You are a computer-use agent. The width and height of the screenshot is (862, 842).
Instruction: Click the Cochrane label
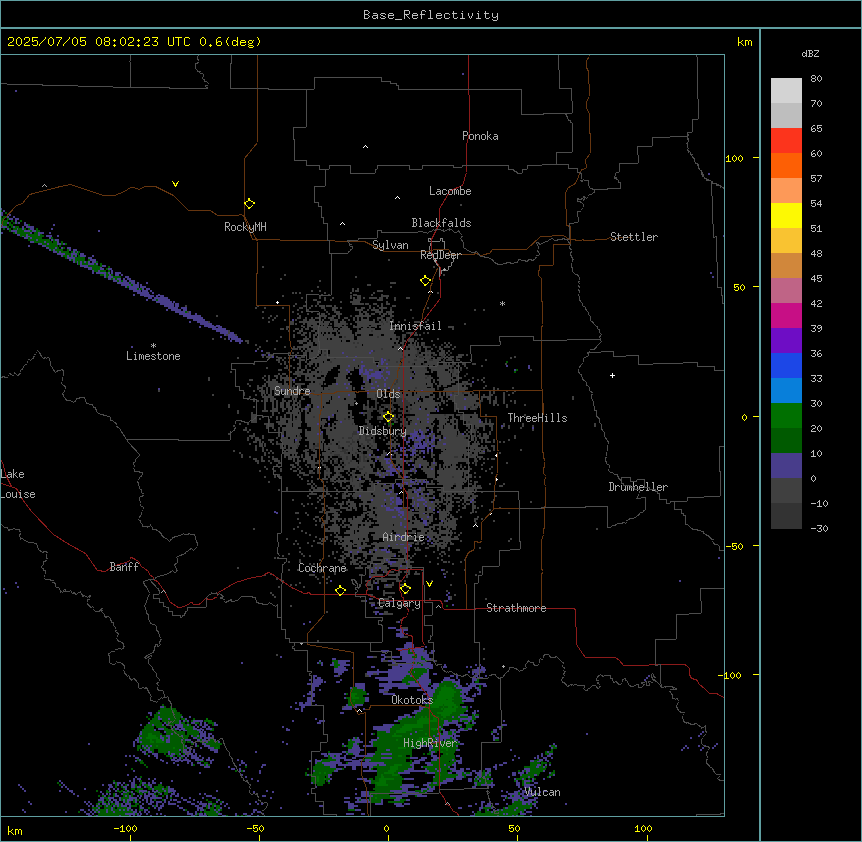(322, 568)
